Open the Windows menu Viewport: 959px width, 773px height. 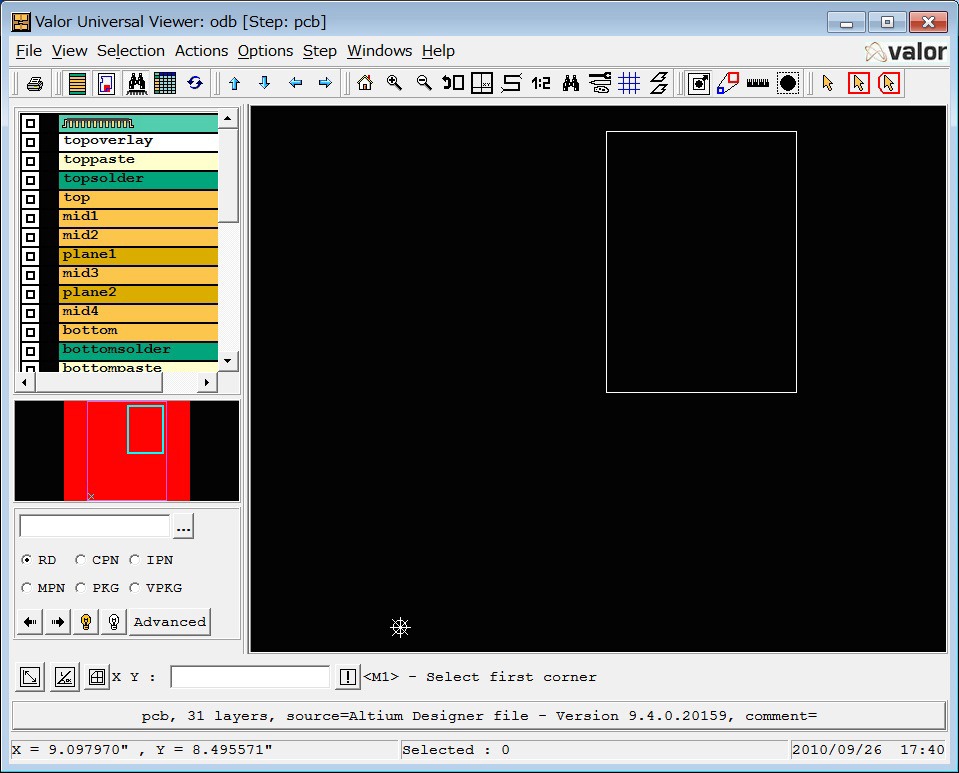pyautogui.click(x=380, y=51)
